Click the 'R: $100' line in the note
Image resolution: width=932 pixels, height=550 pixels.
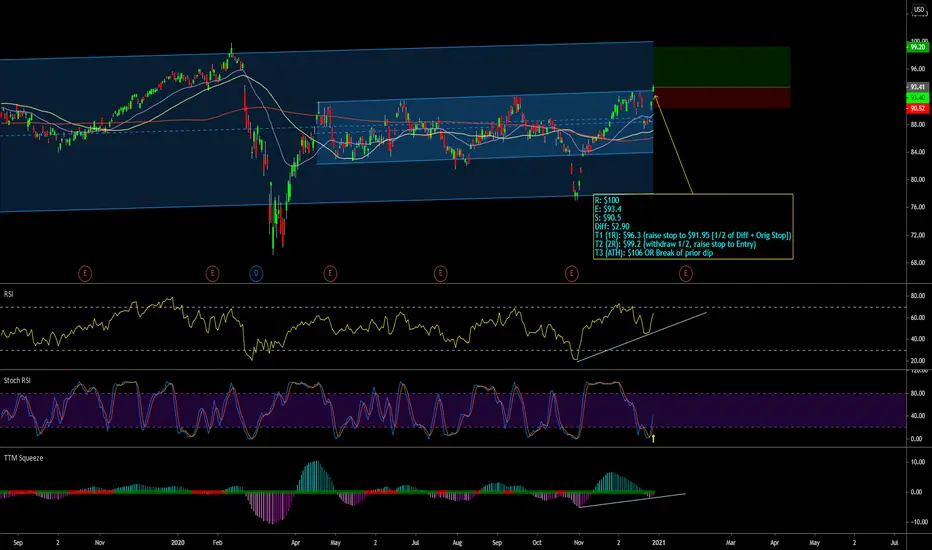pyautogui.click(x=607, y=200)
